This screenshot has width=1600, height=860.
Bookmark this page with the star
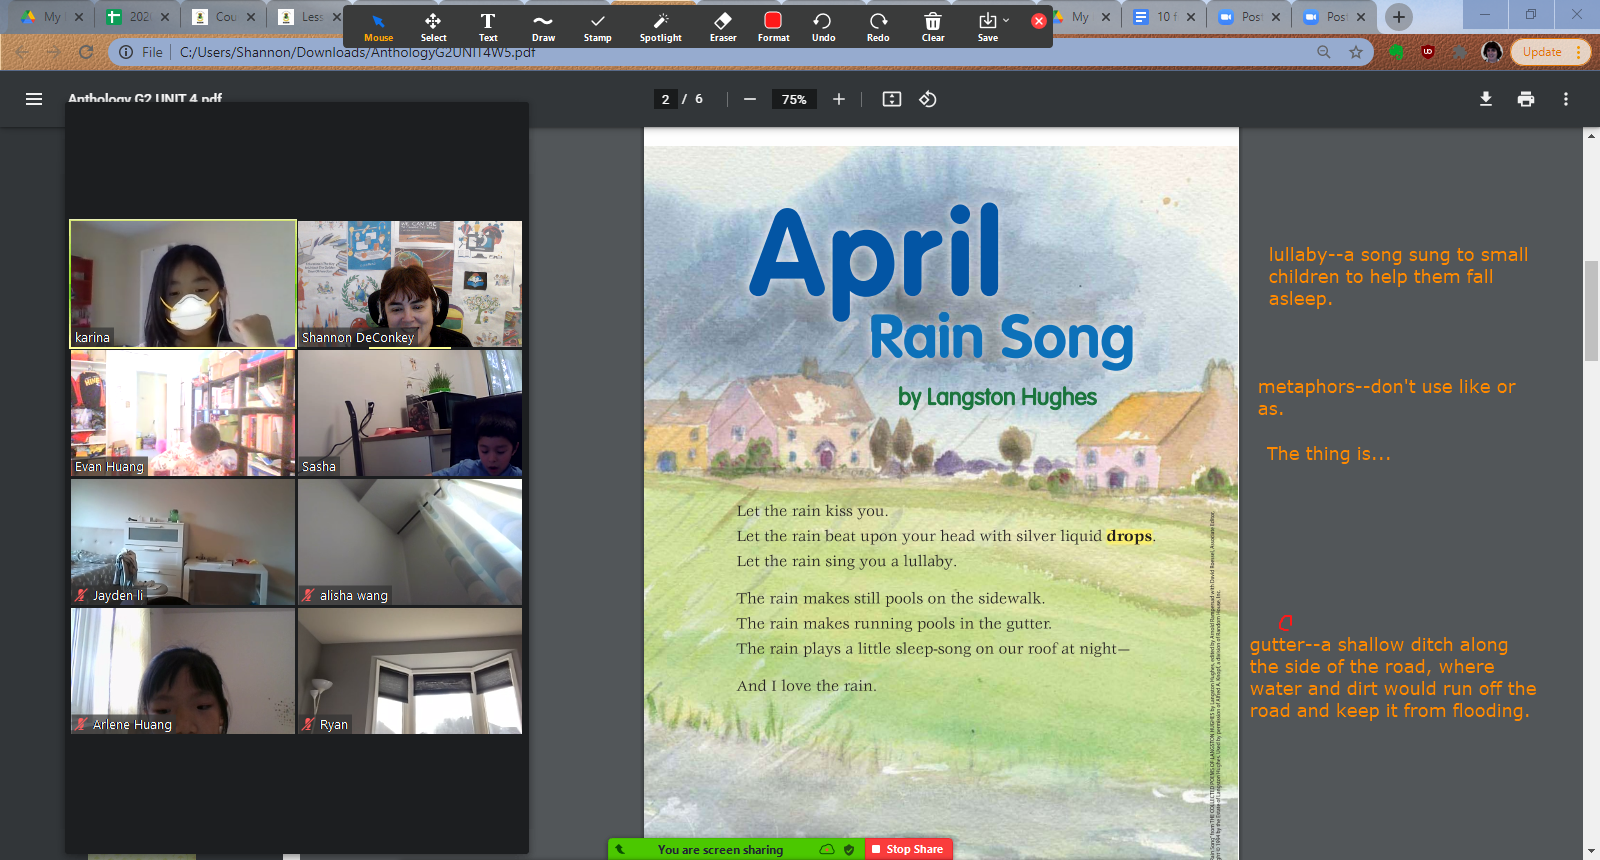(x=1356, y=52)
